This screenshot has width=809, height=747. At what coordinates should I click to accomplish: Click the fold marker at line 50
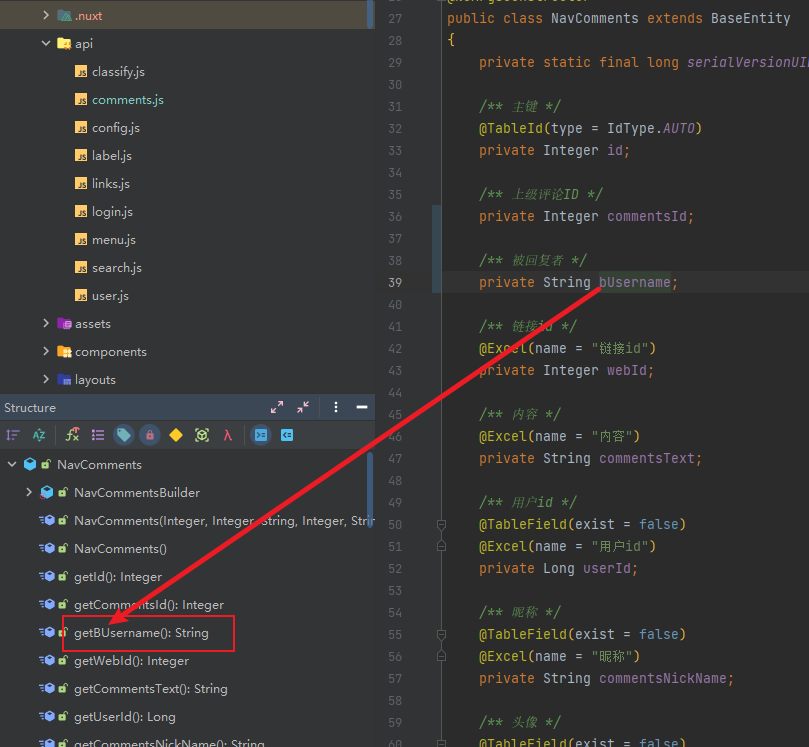tap(441, 524)
